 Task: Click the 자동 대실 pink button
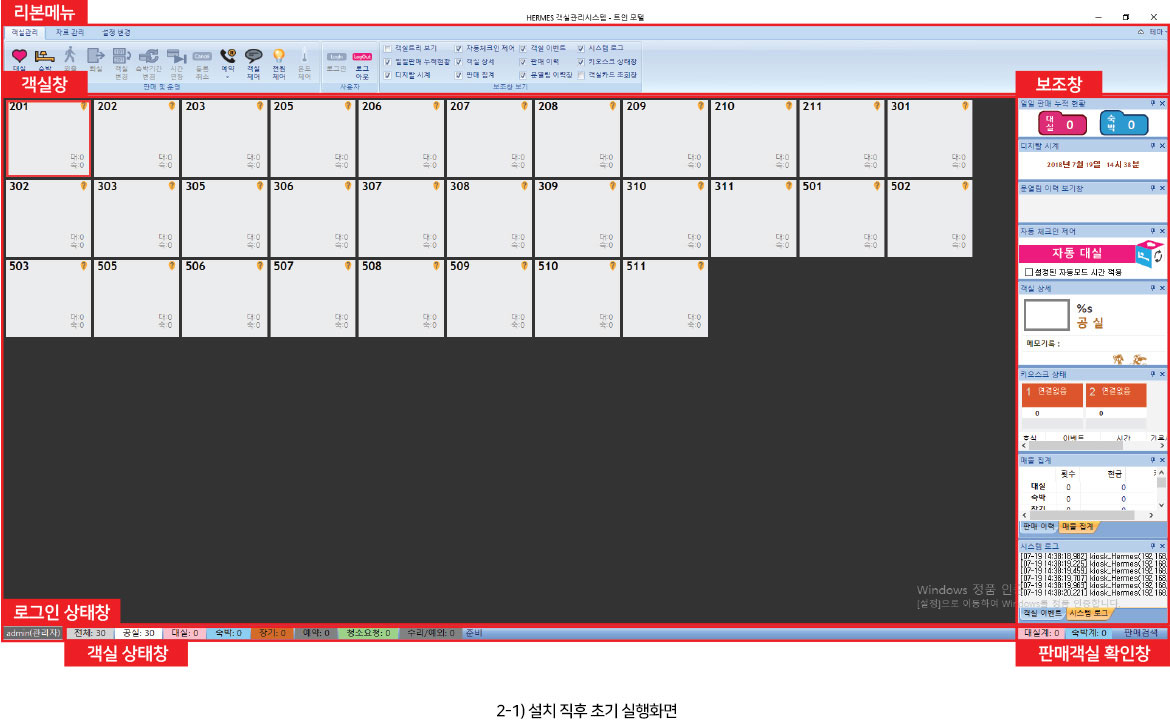point(1077,254)
